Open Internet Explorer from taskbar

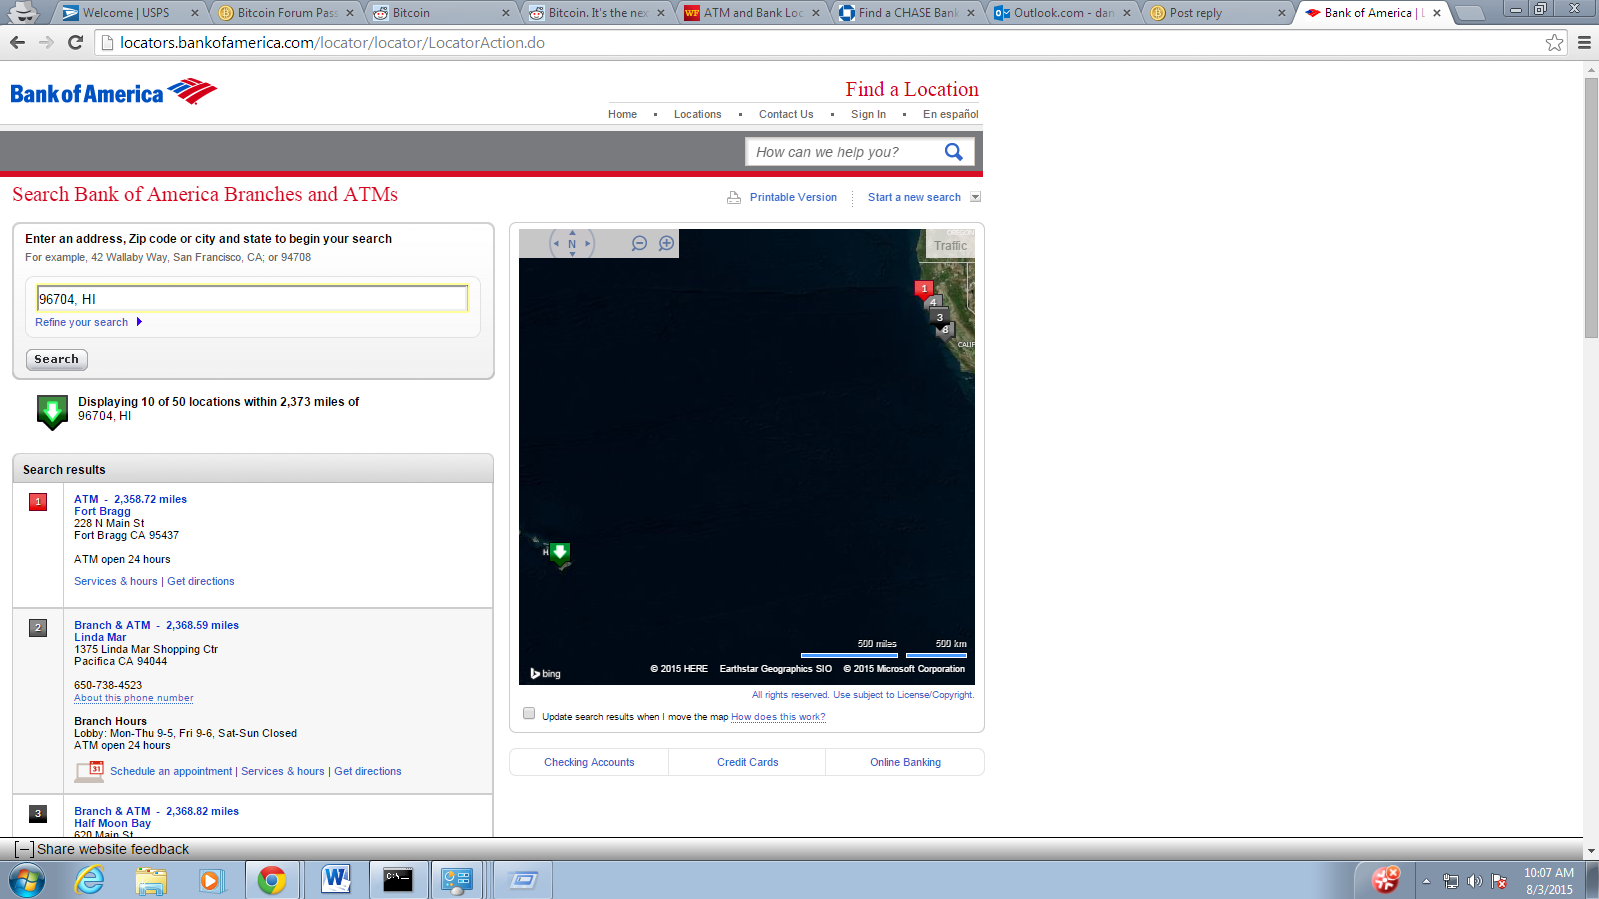tap(90, 880)
